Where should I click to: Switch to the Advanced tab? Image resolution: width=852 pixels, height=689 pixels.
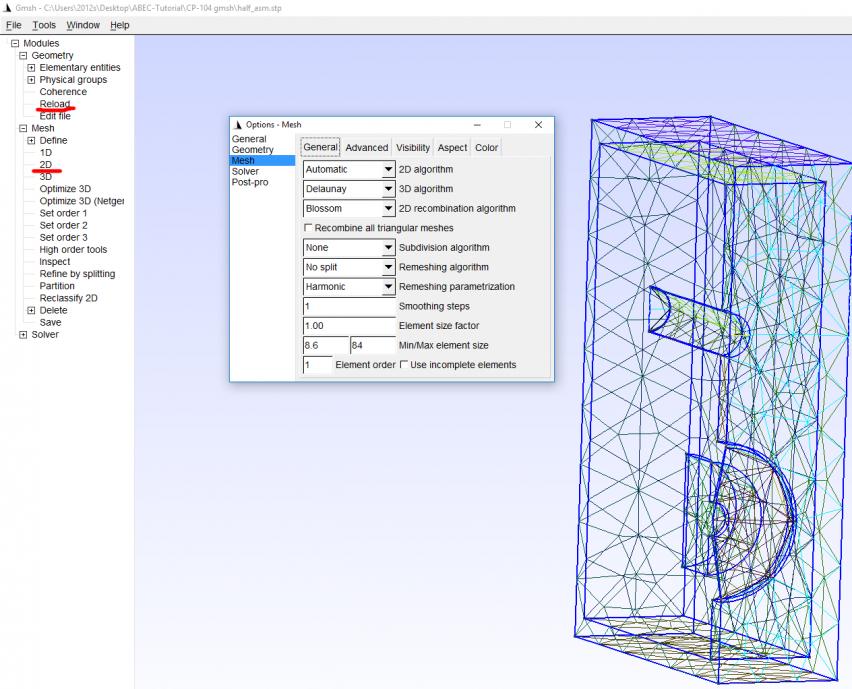(366, 148)
